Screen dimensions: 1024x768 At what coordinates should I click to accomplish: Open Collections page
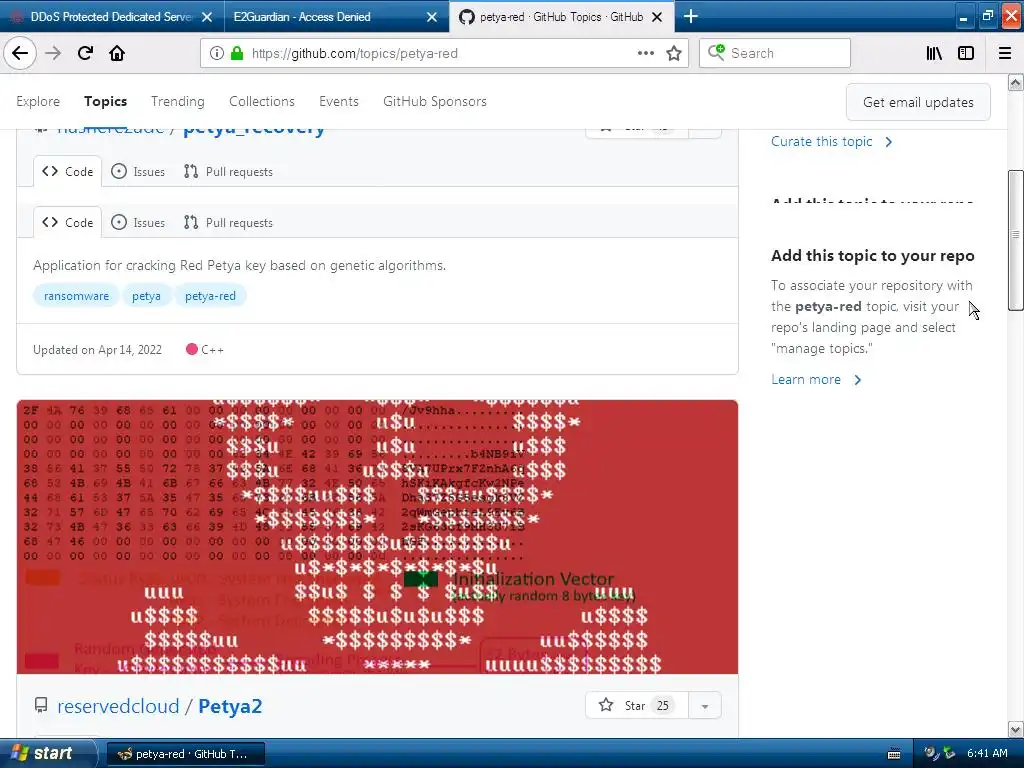pyautogui.click(x=262, y=101)
